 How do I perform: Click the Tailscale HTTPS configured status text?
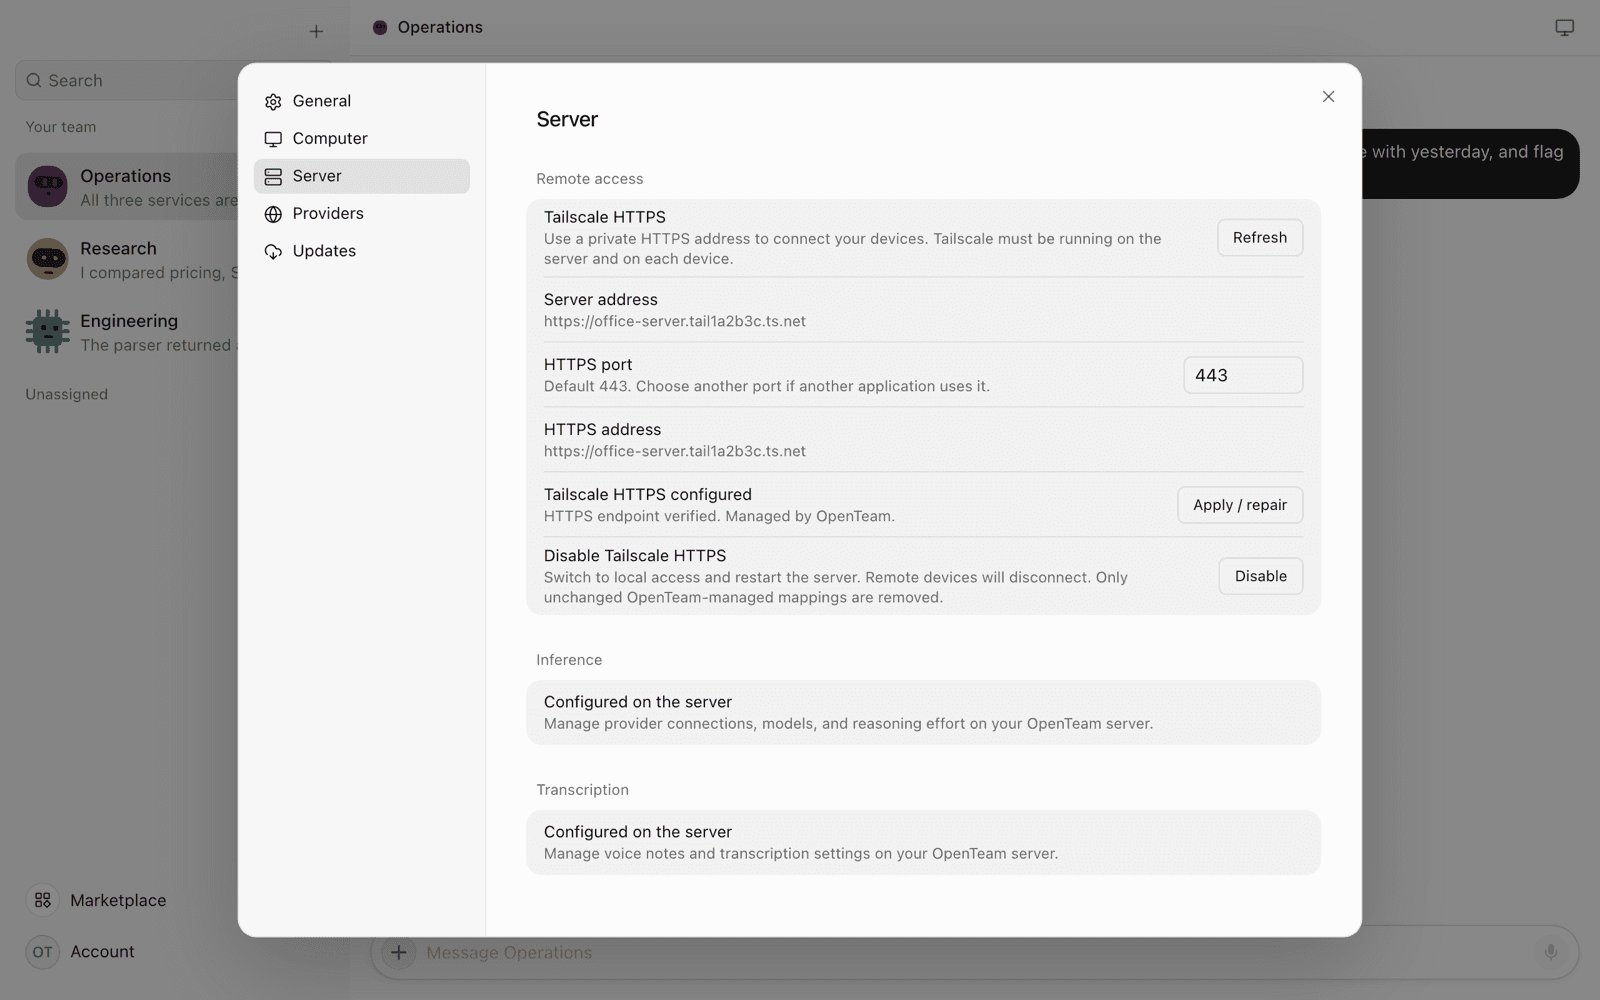point(648,495)
